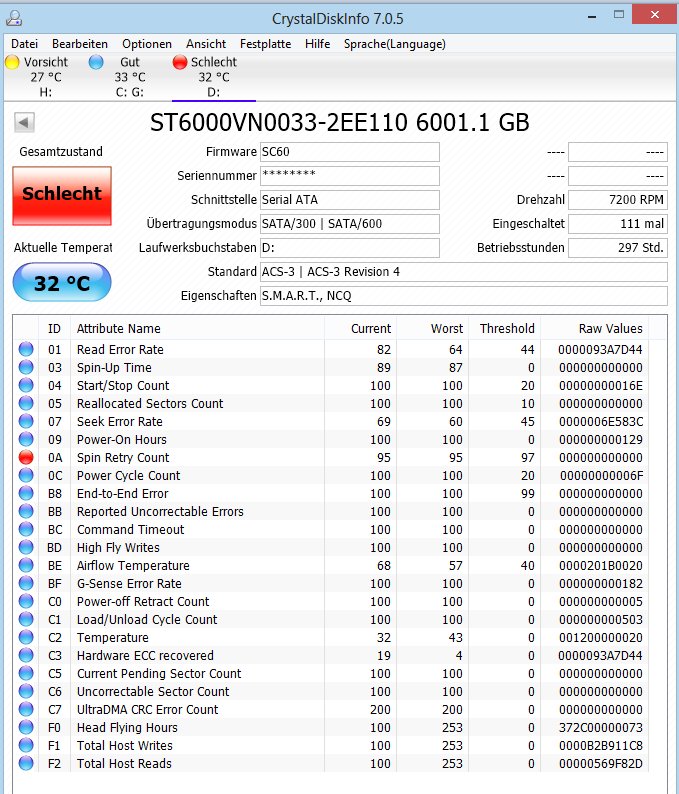Click status icon for Load/Unload Cycle Count

[26, 619]
